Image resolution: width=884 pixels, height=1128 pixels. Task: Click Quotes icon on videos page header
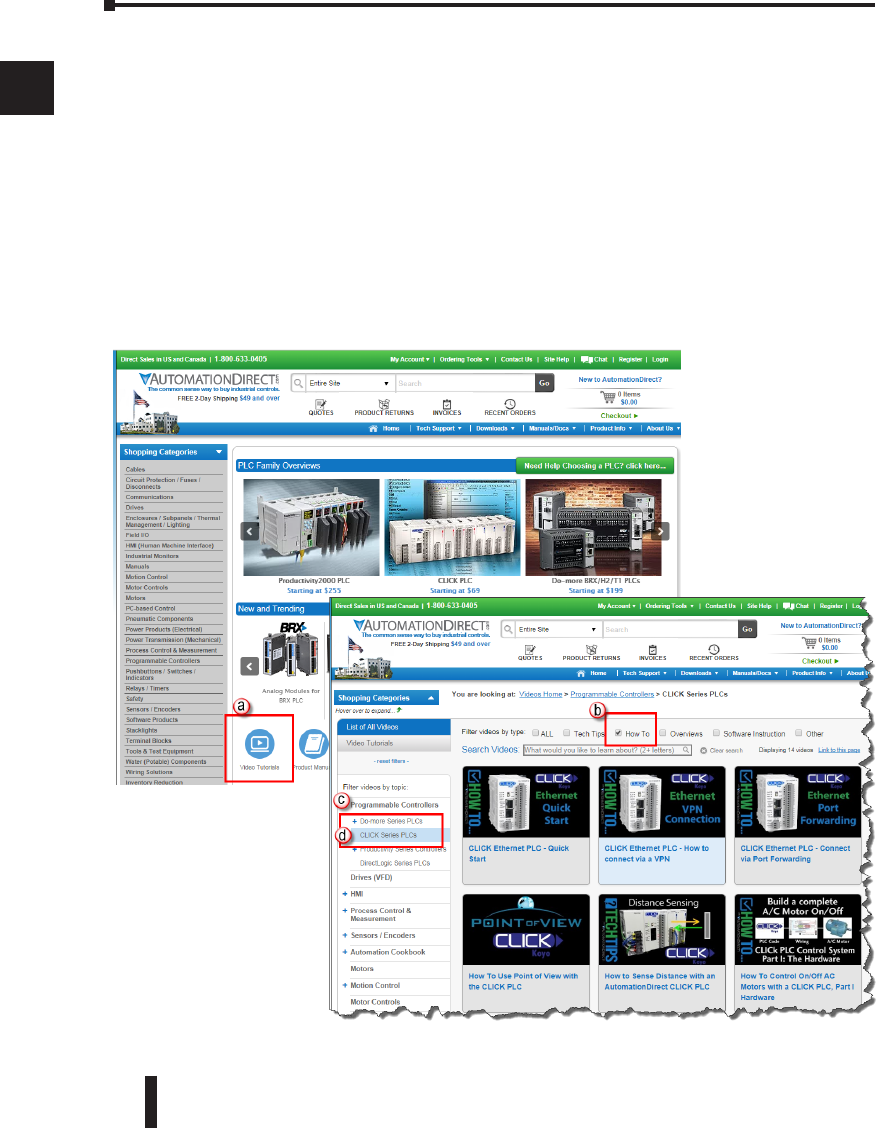[530, 650]
